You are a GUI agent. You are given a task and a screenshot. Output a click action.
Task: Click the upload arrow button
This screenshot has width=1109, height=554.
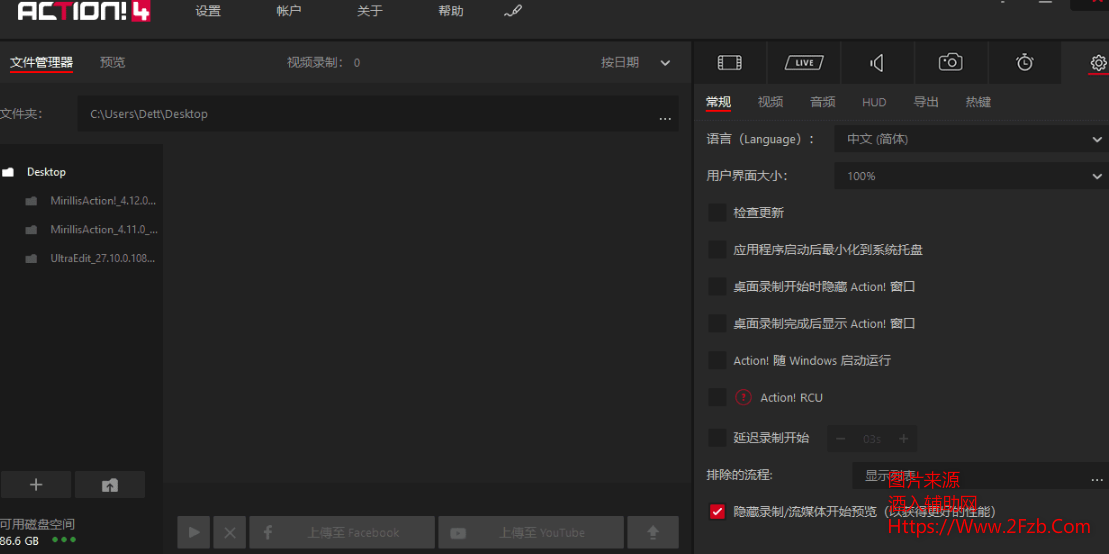pos(653,533)
